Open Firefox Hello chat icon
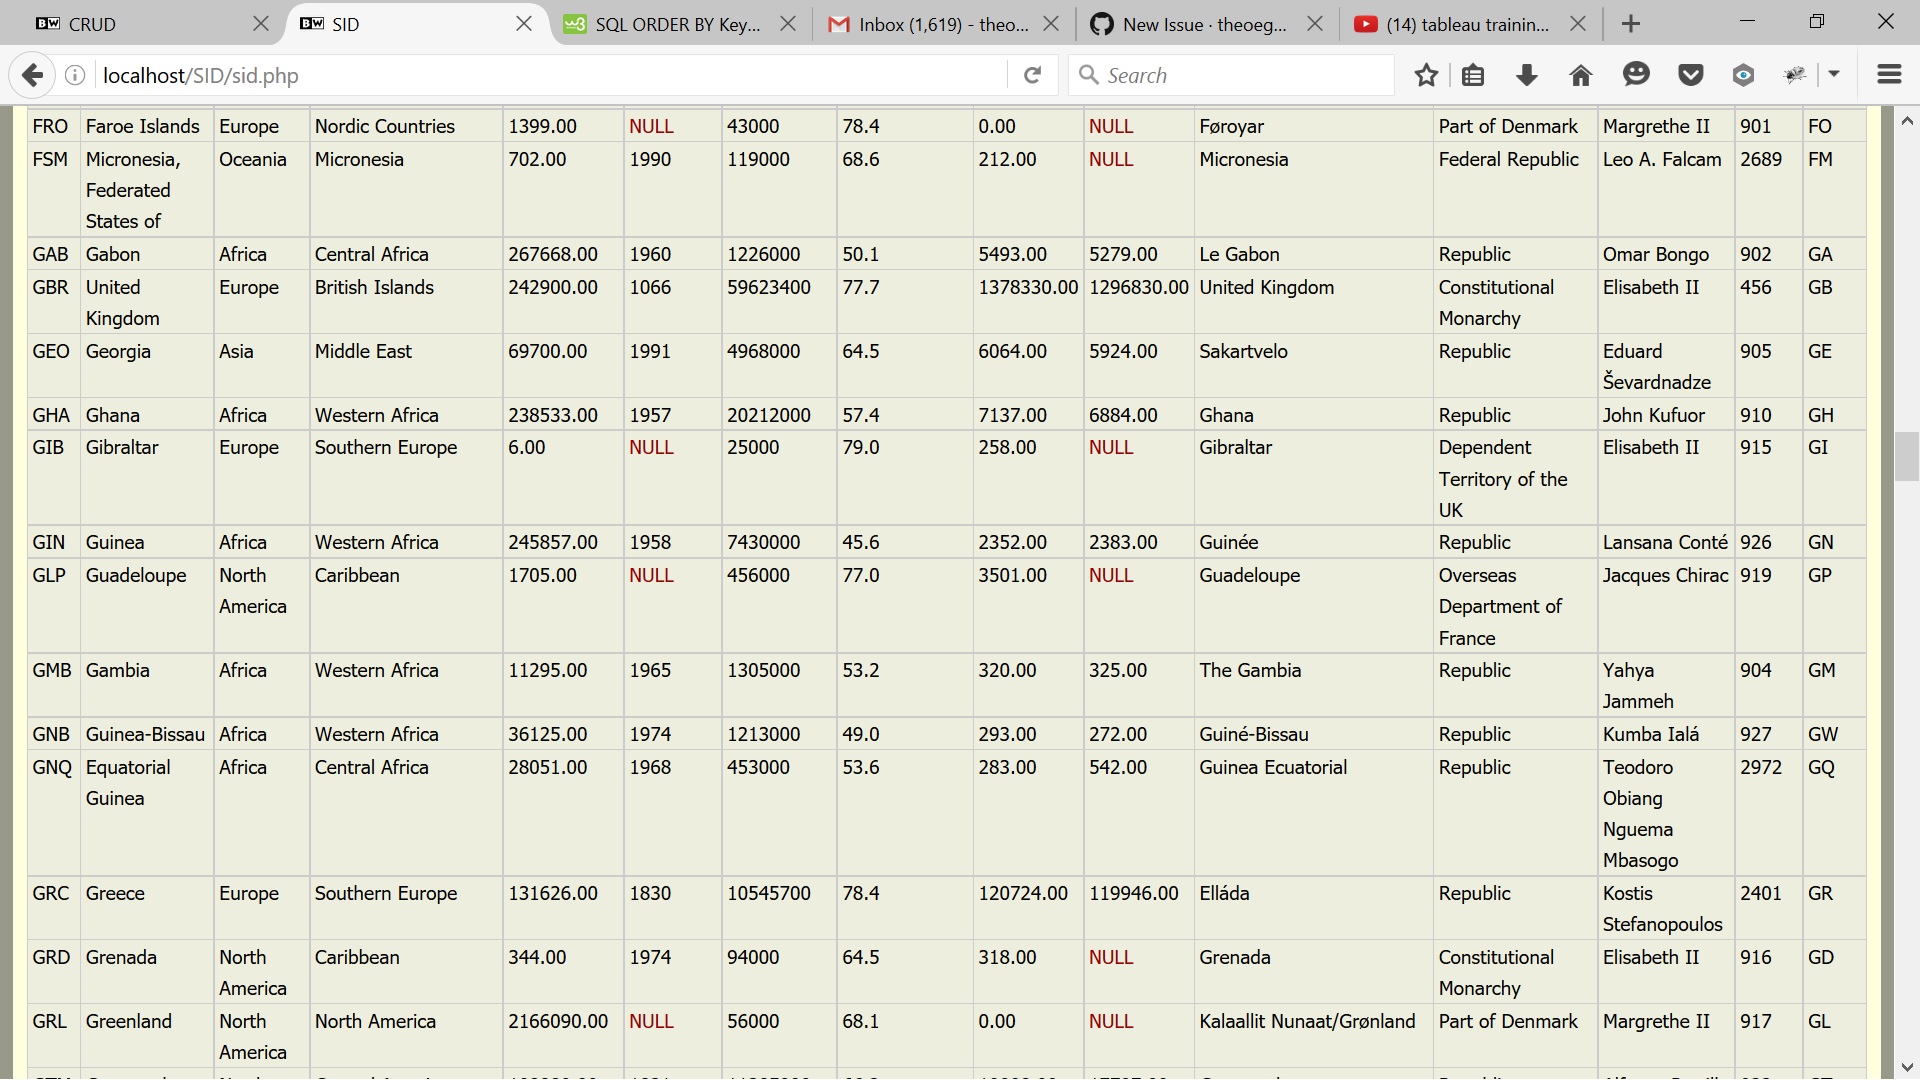 (1636, 75)
